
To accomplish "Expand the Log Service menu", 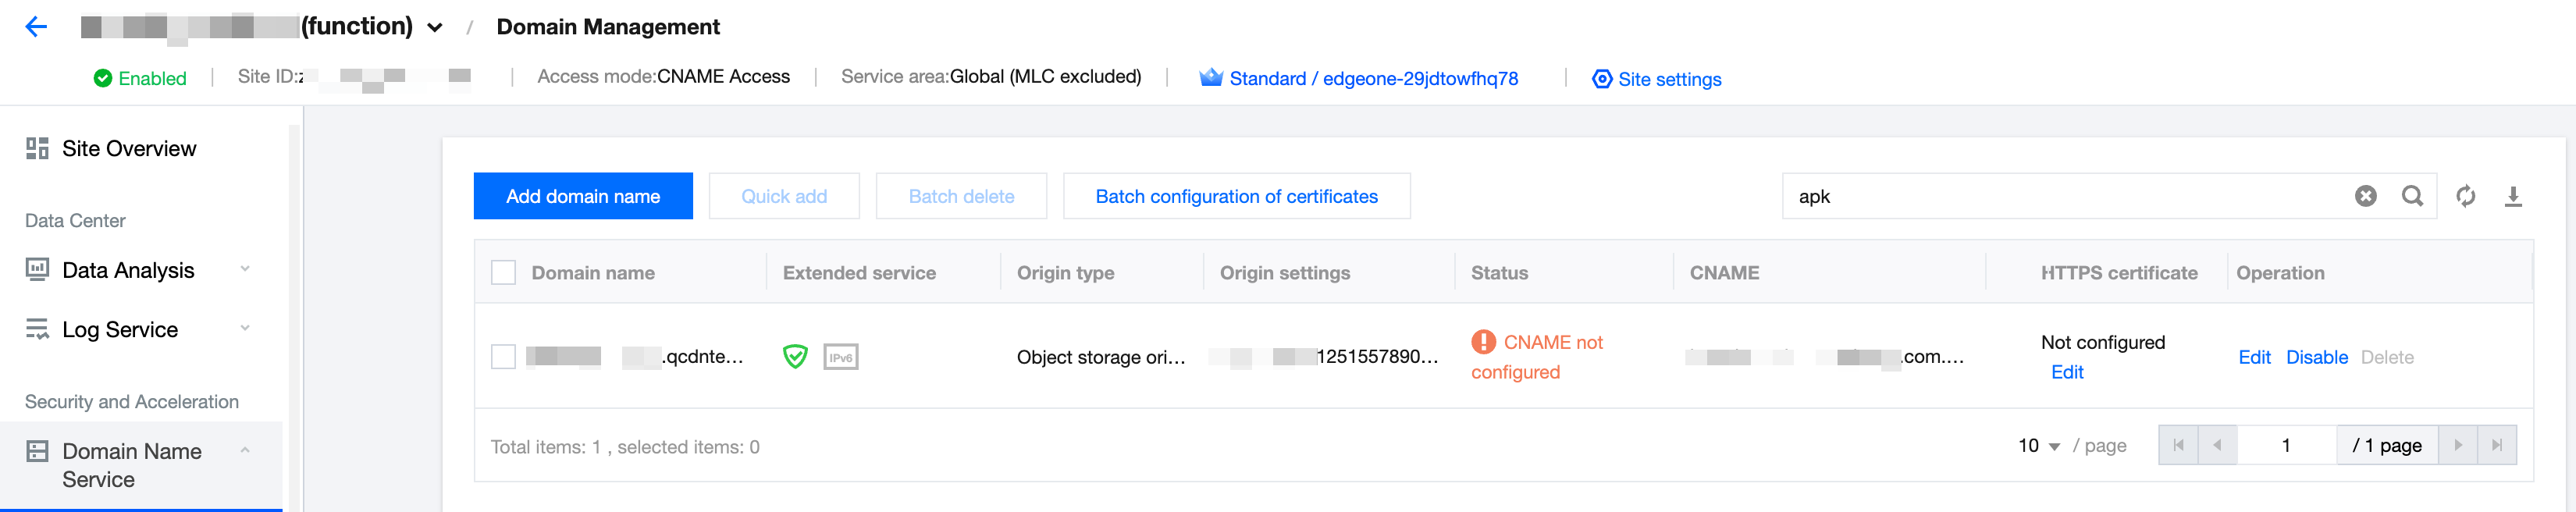I will coord(245,328).
